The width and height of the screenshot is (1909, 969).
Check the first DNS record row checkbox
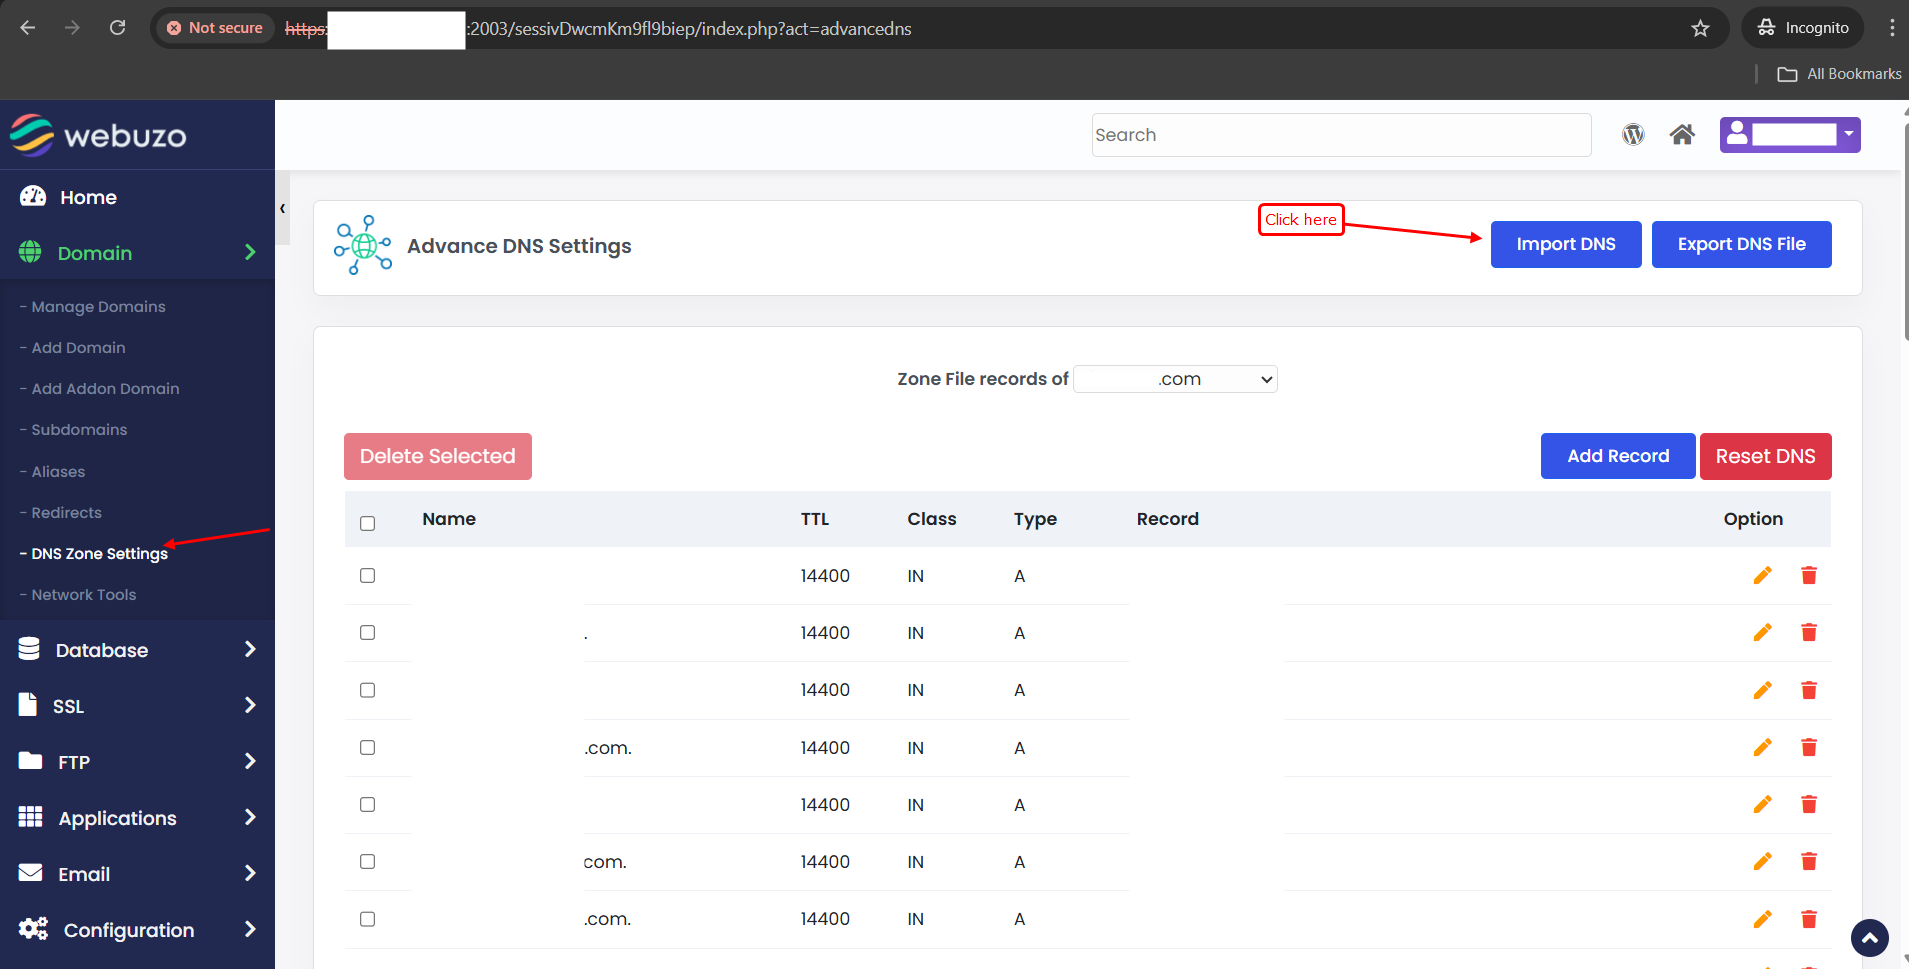click(x=367, y=575)
